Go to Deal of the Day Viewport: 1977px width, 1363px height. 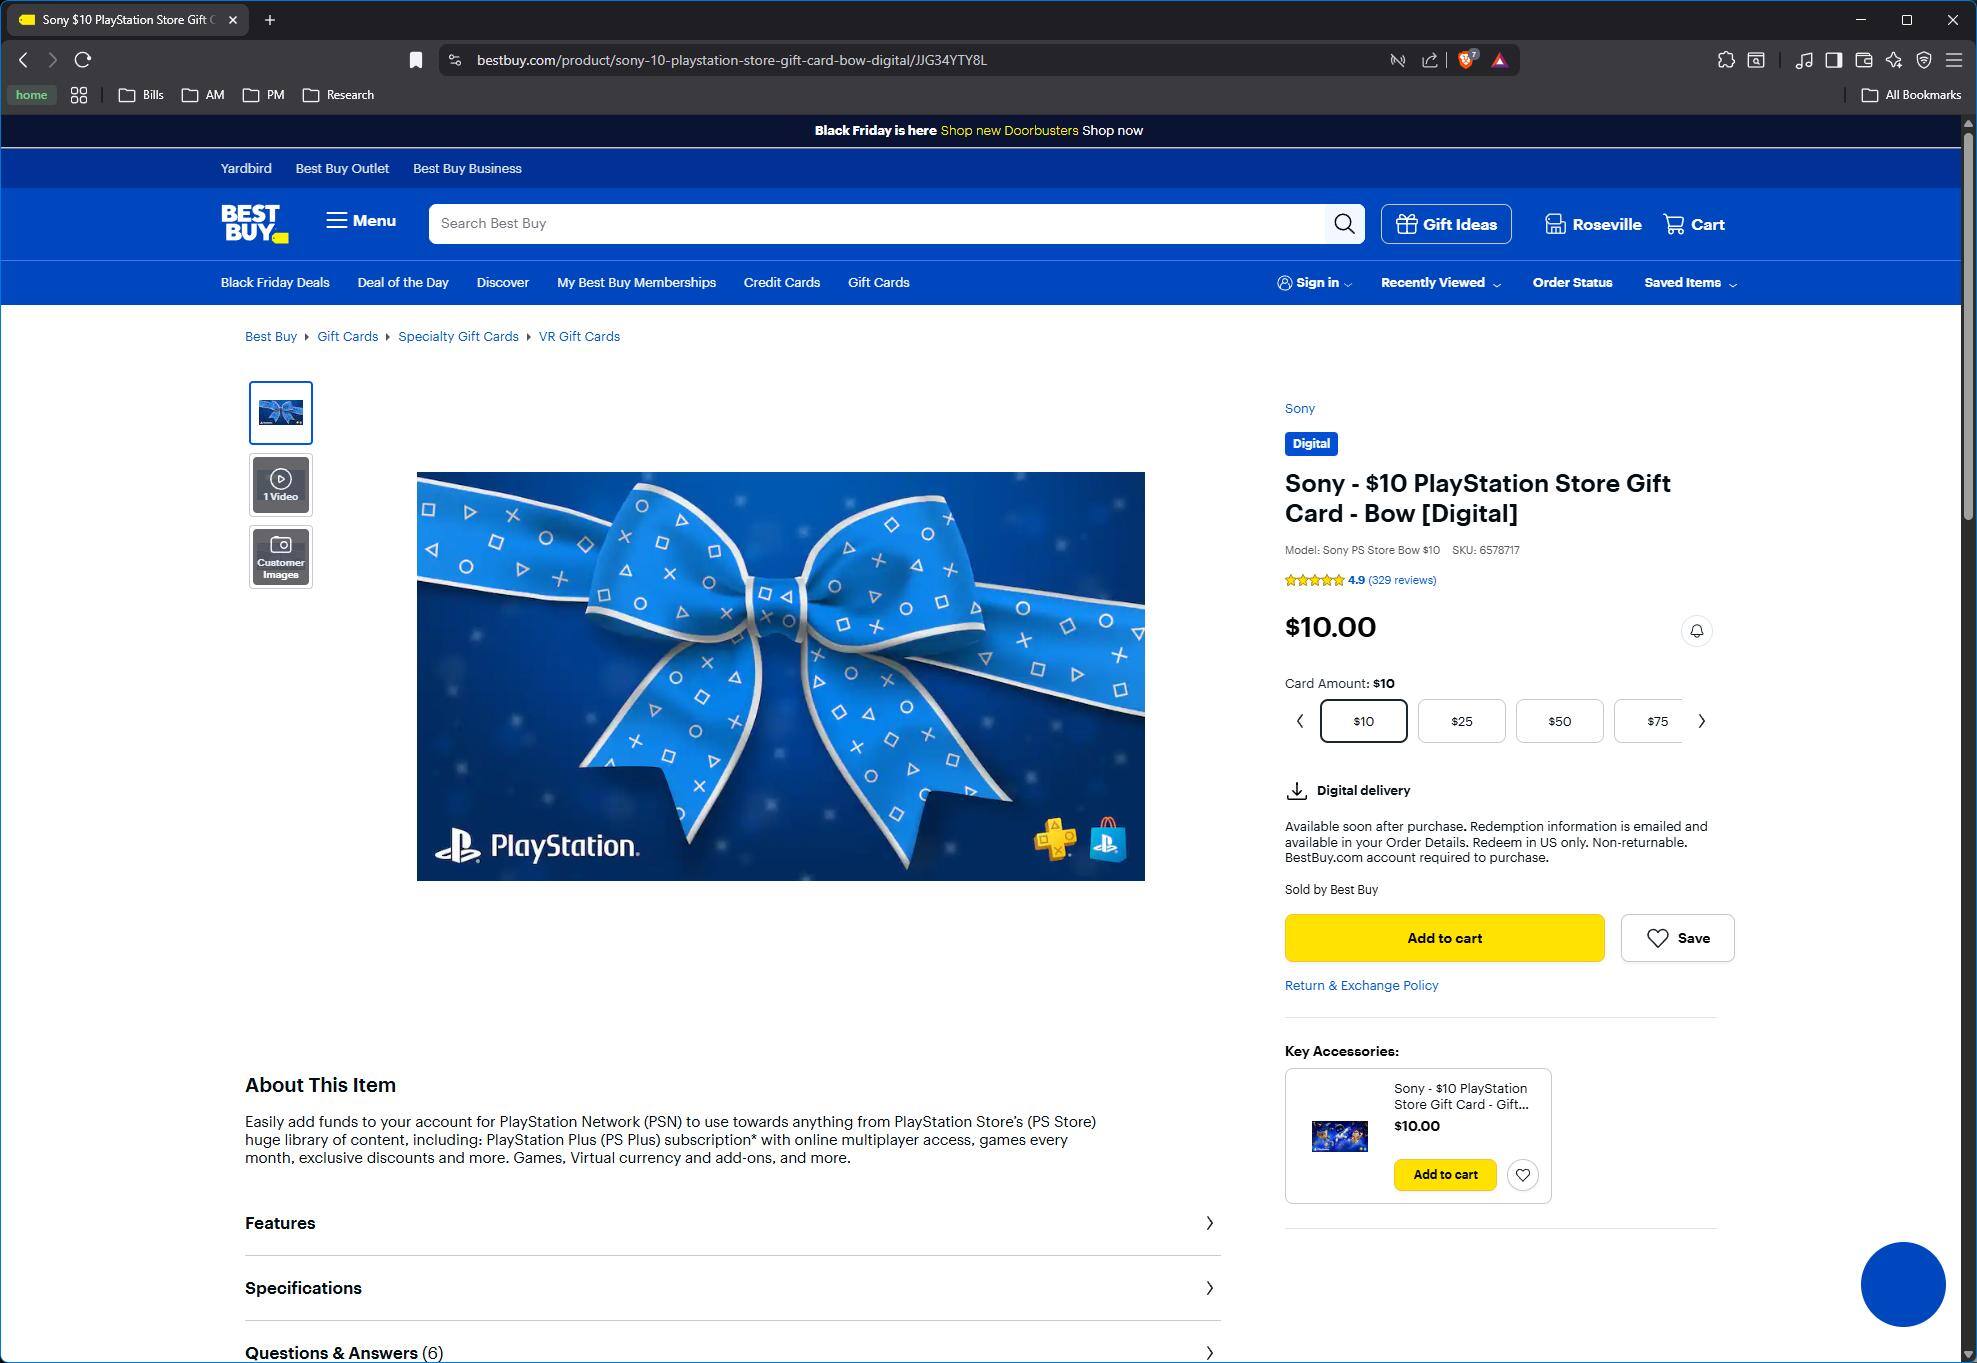403,283
